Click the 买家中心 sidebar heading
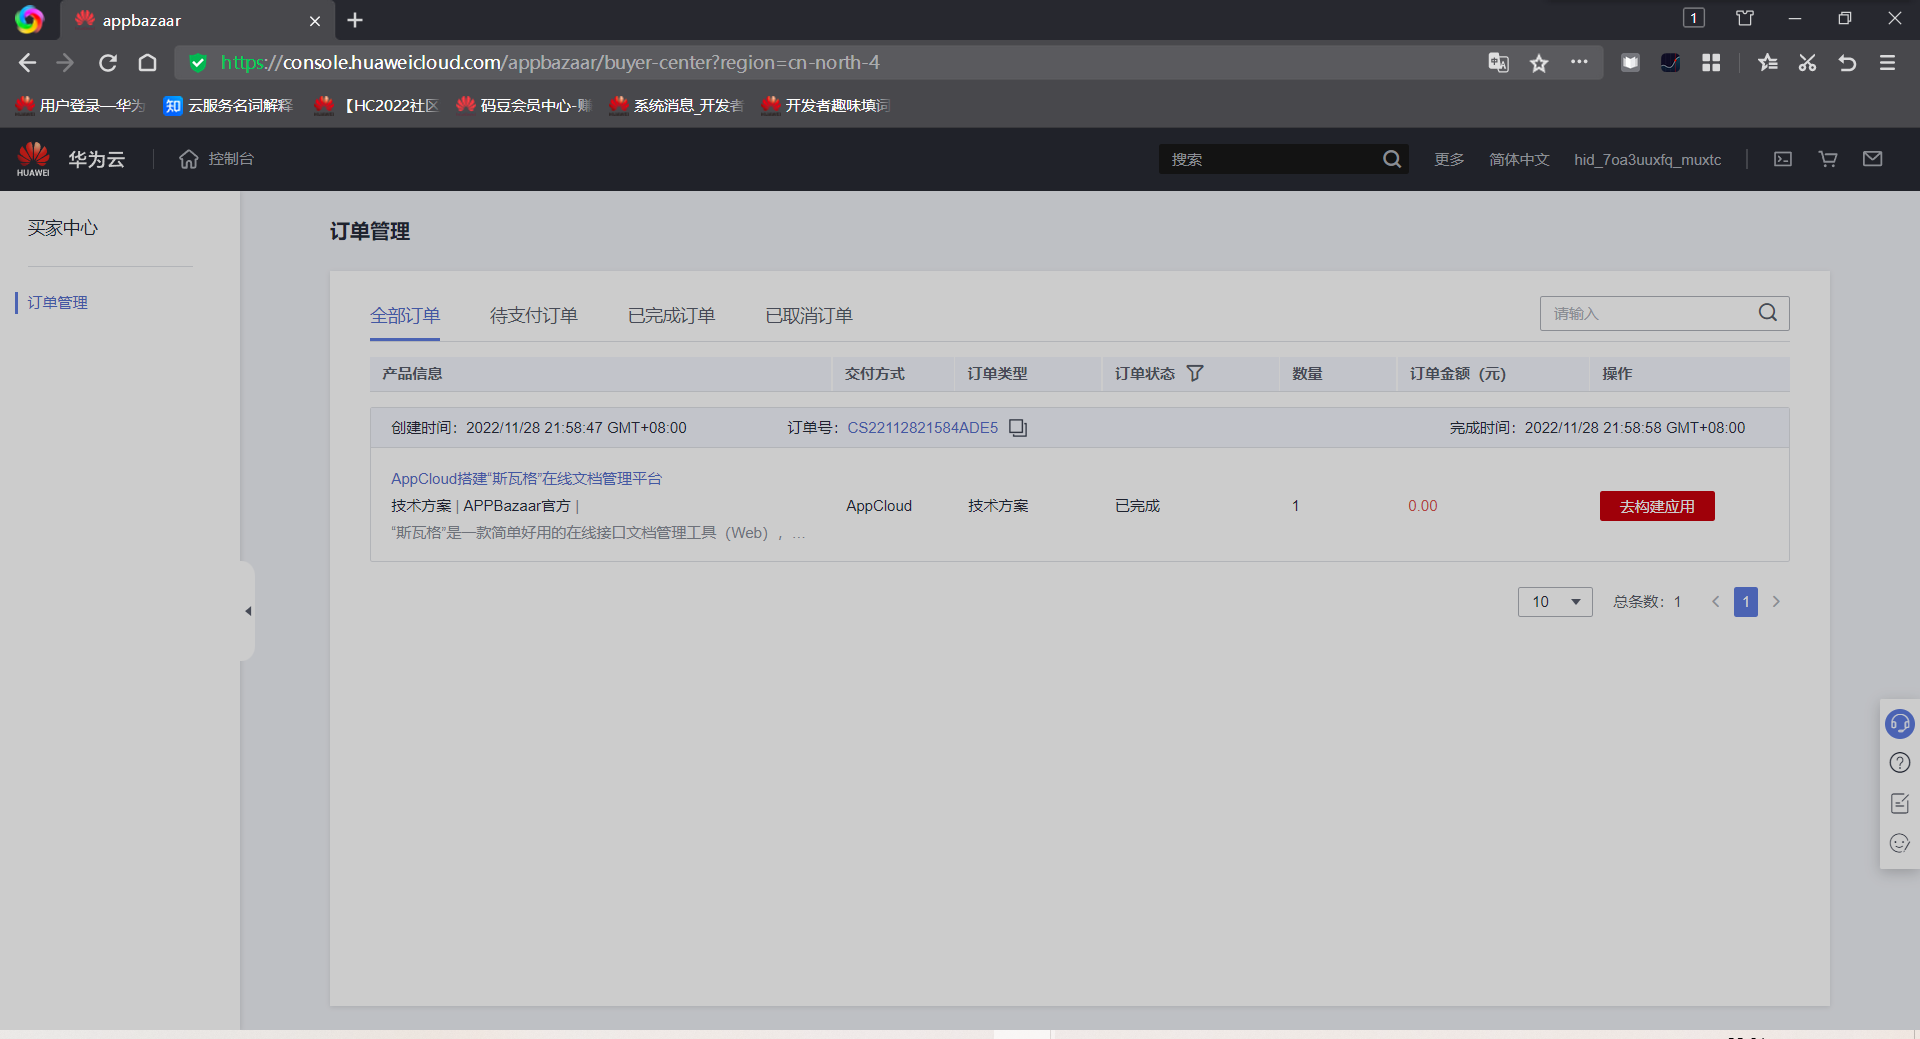Screen dimensions: 1920x1039 63,228
